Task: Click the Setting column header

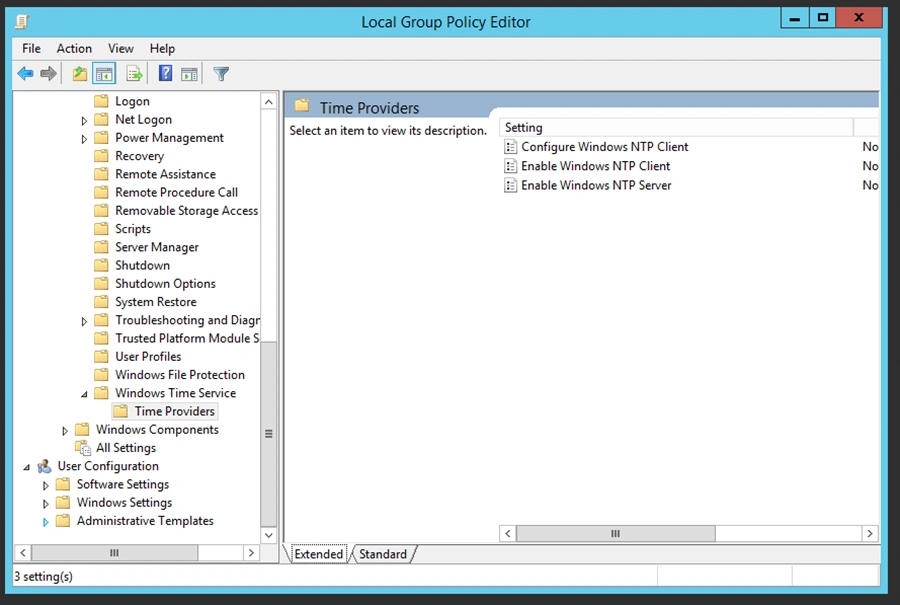Action: [x=676, y=127]
